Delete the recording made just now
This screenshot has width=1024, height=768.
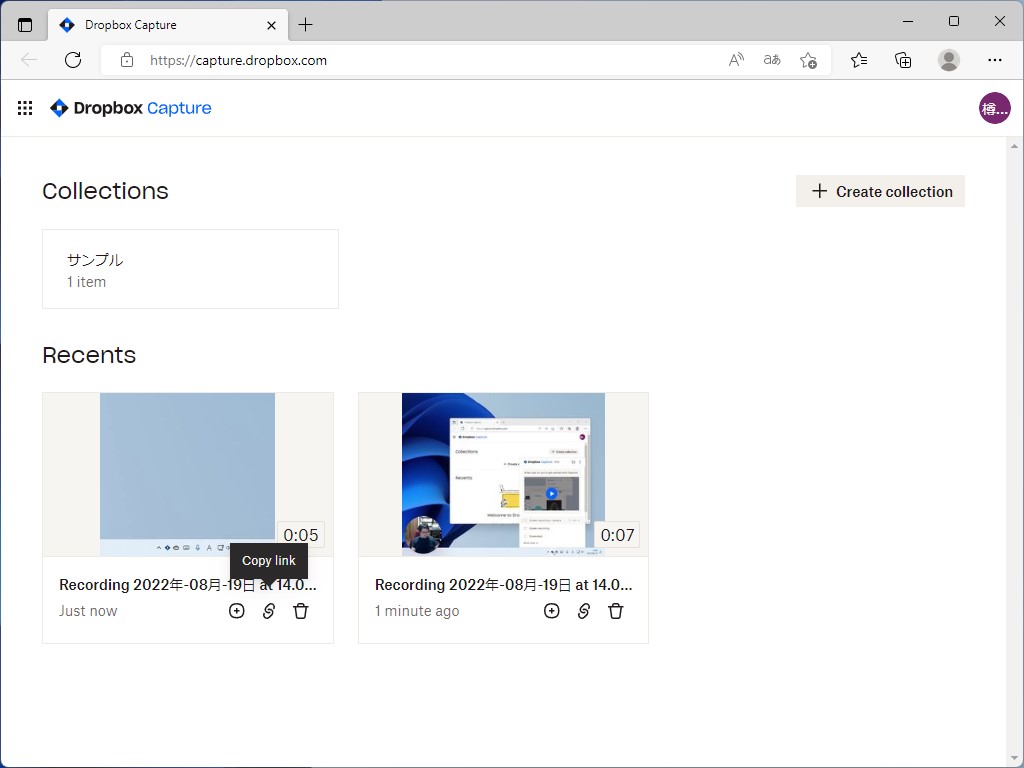coord(300,610)
